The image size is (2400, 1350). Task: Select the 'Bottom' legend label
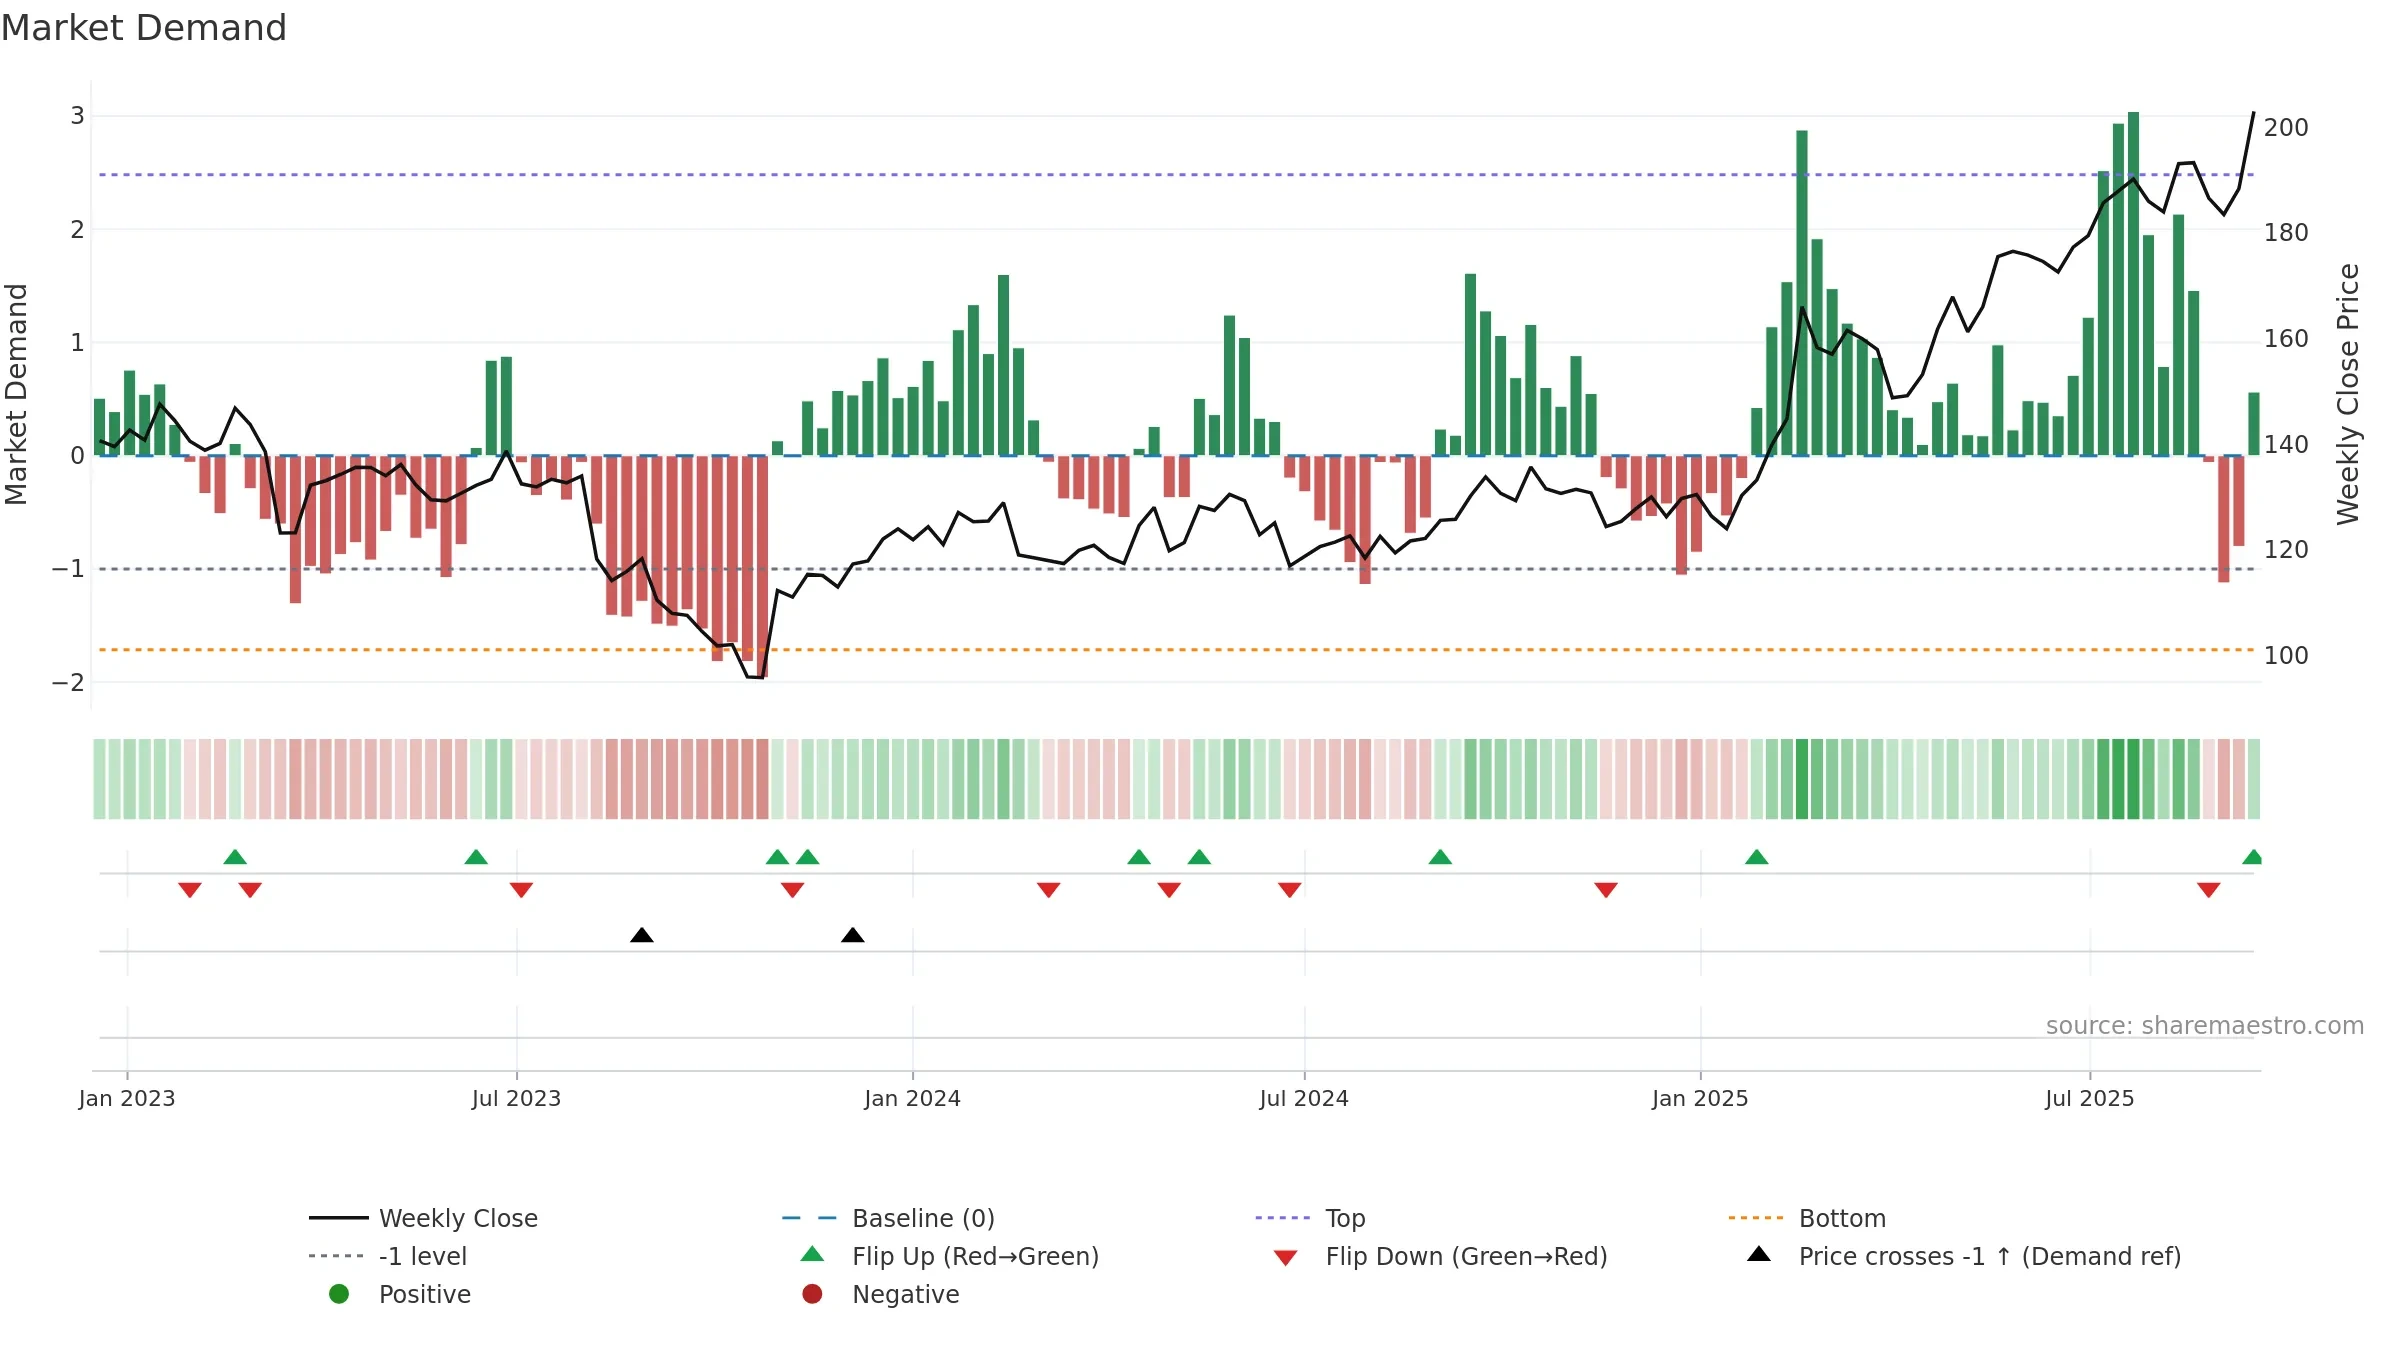[1842, 1218]
